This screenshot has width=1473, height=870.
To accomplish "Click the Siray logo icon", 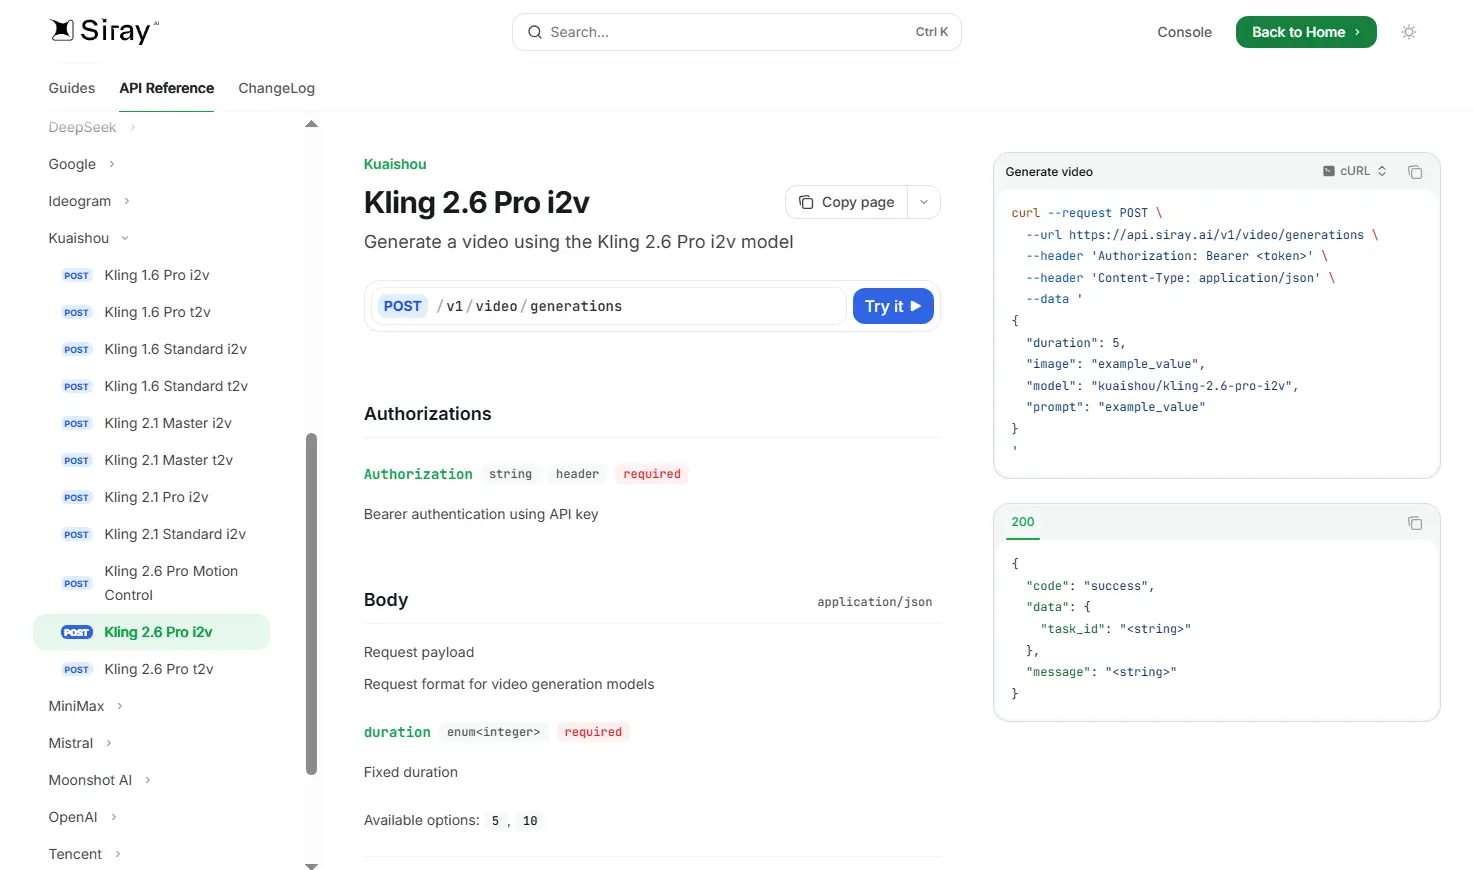I will [62, 30].
